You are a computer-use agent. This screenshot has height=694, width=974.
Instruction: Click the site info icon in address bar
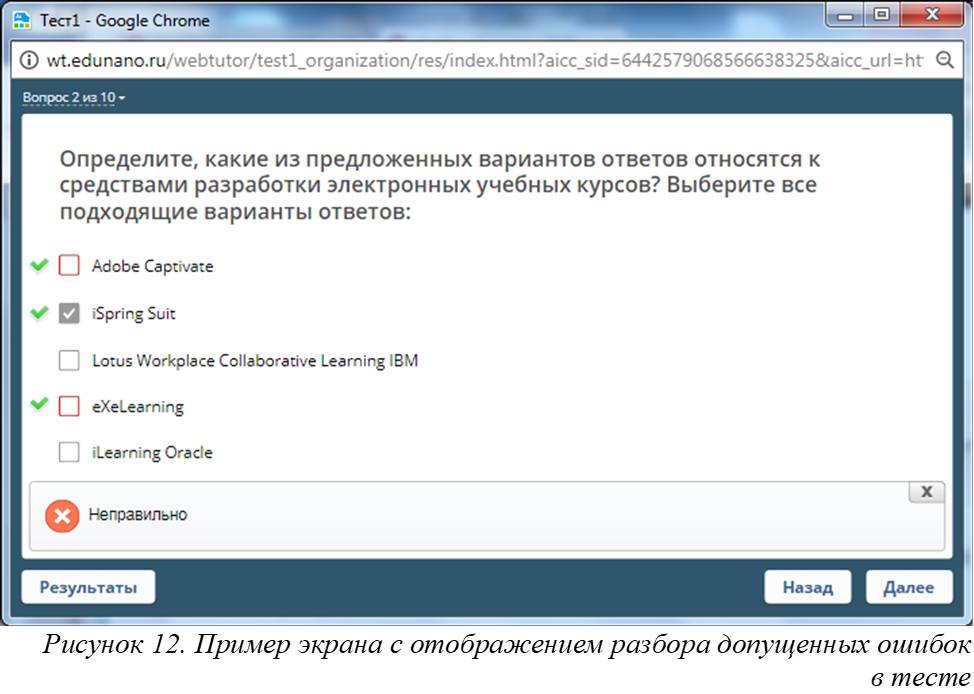click(30, 60)
